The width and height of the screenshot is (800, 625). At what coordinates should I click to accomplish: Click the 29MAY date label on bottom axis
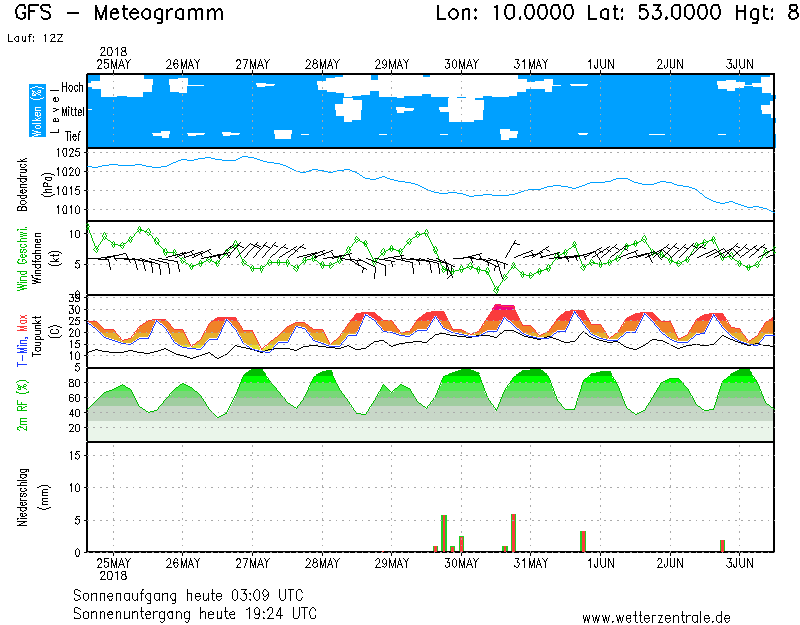(392, 563)
